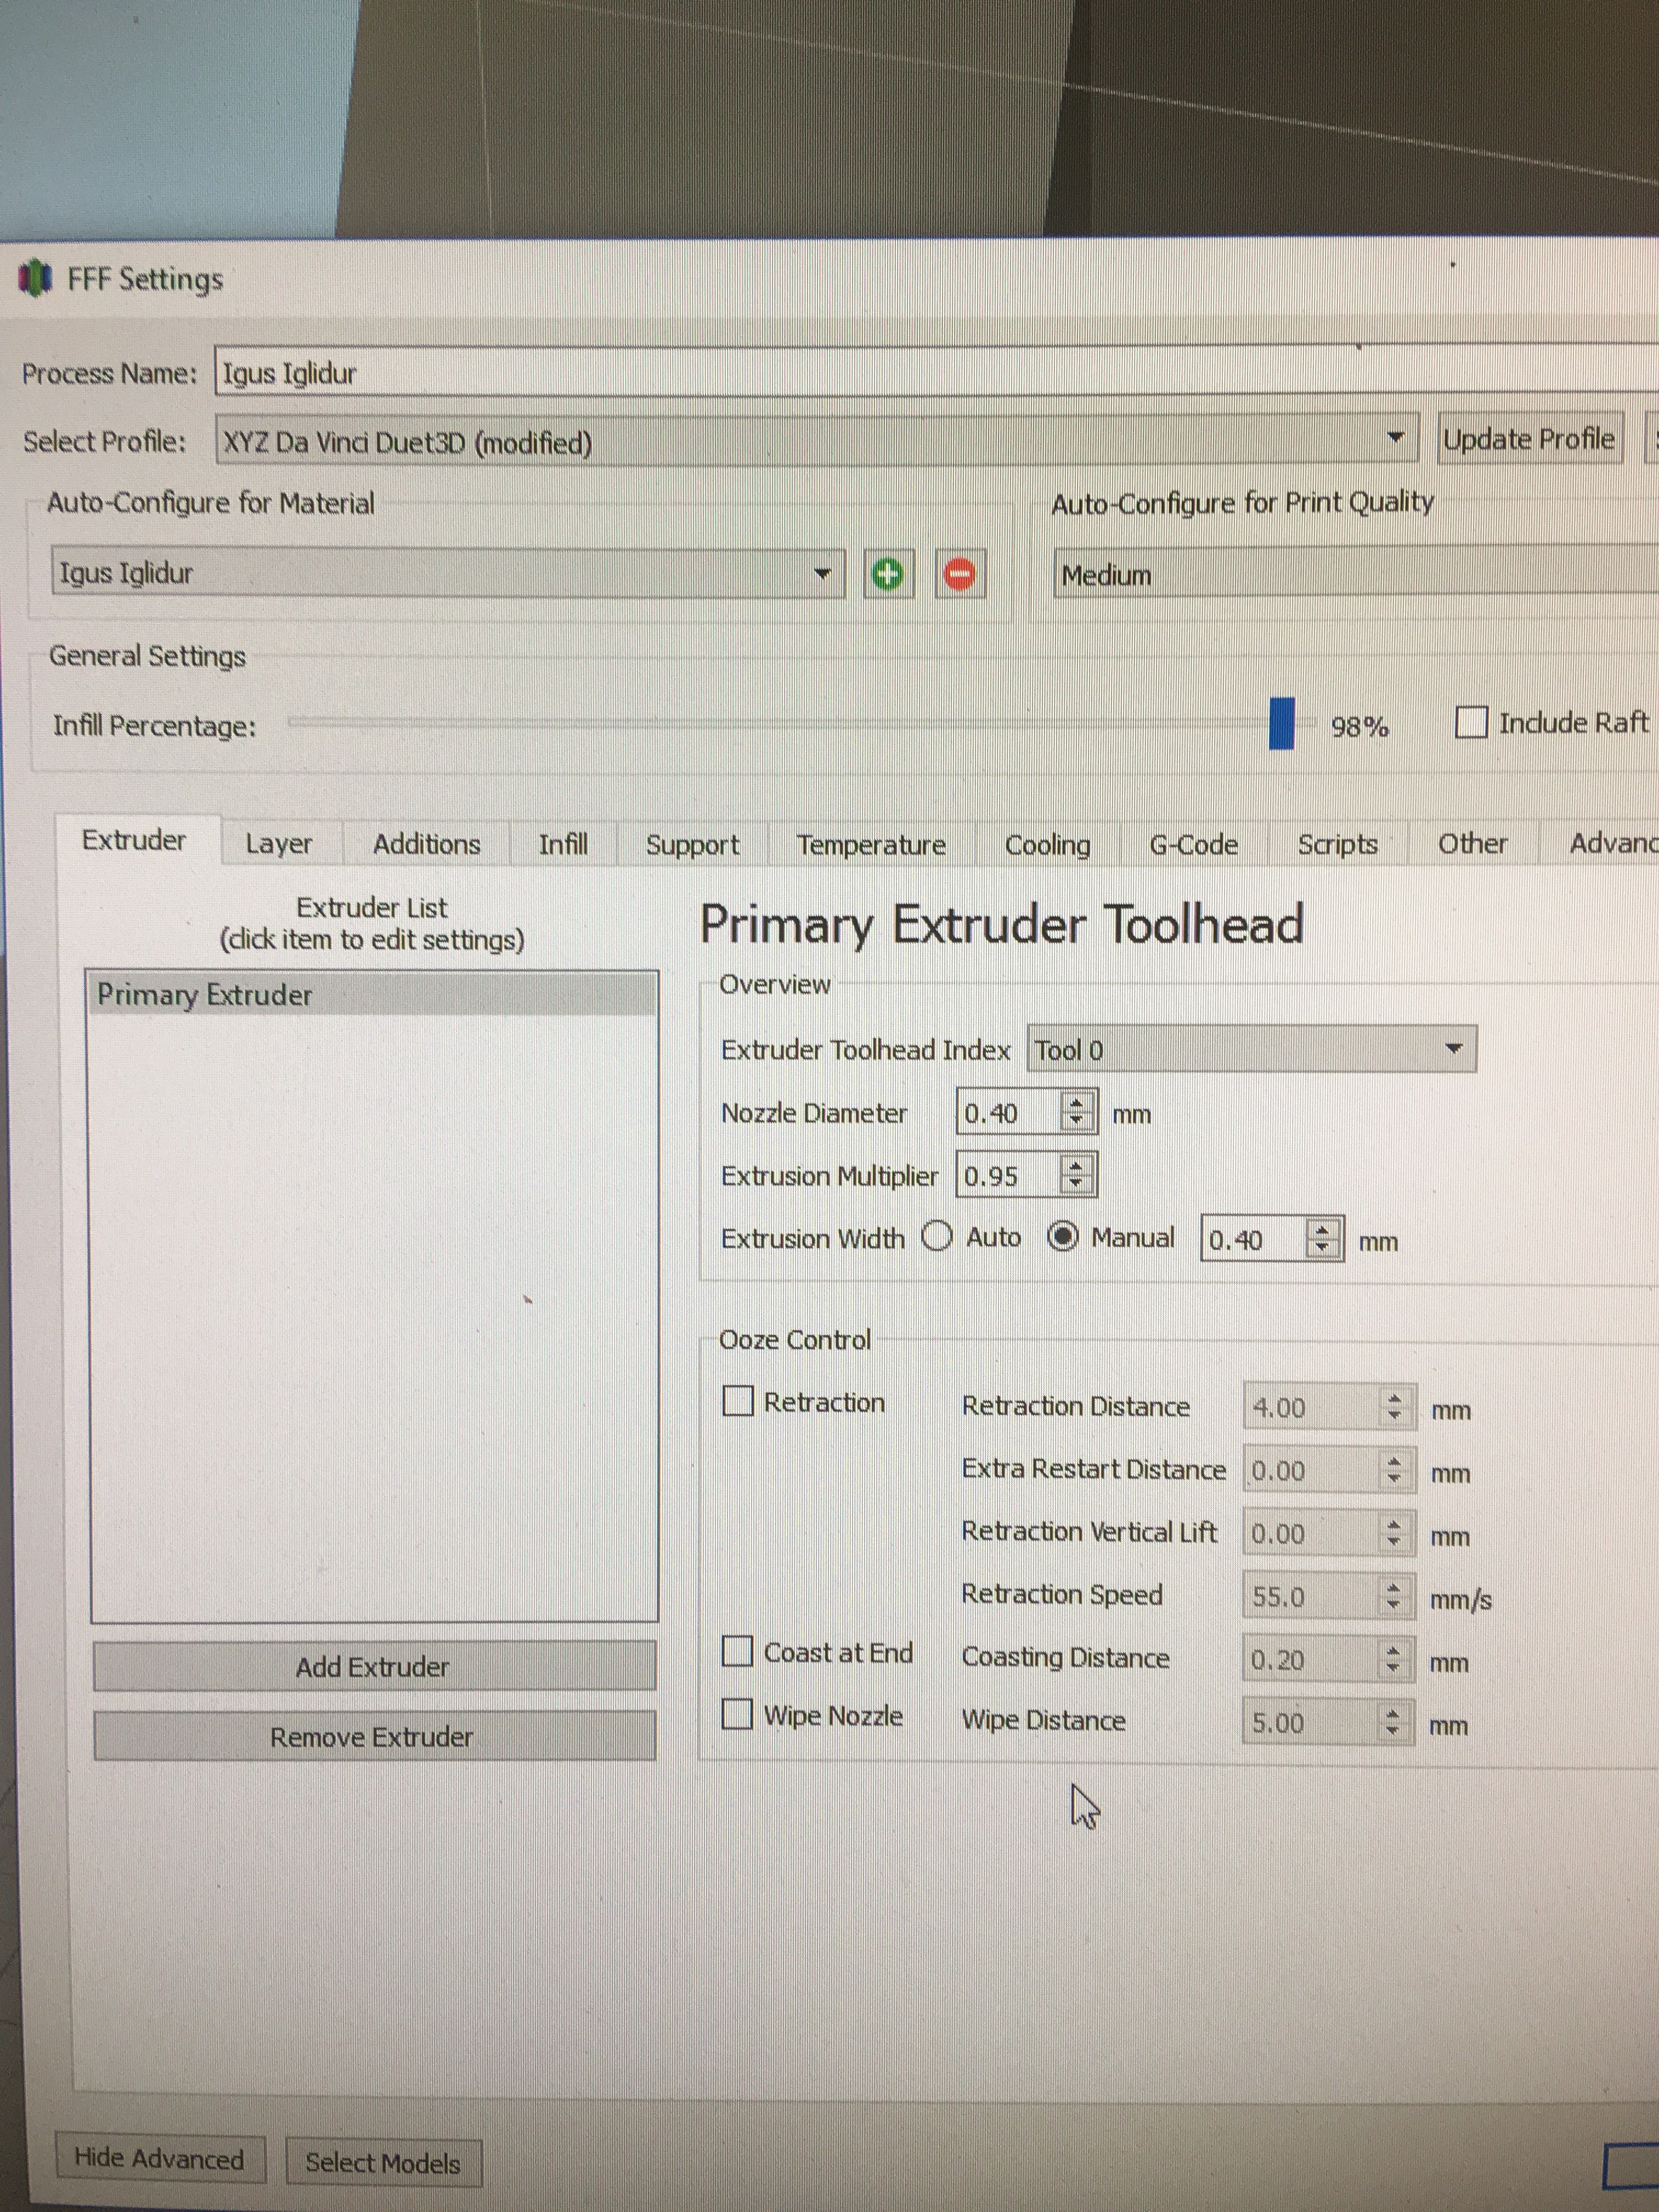Click the FFF Settings window icon
The image size is (1659, 2212).
(36, 278)
